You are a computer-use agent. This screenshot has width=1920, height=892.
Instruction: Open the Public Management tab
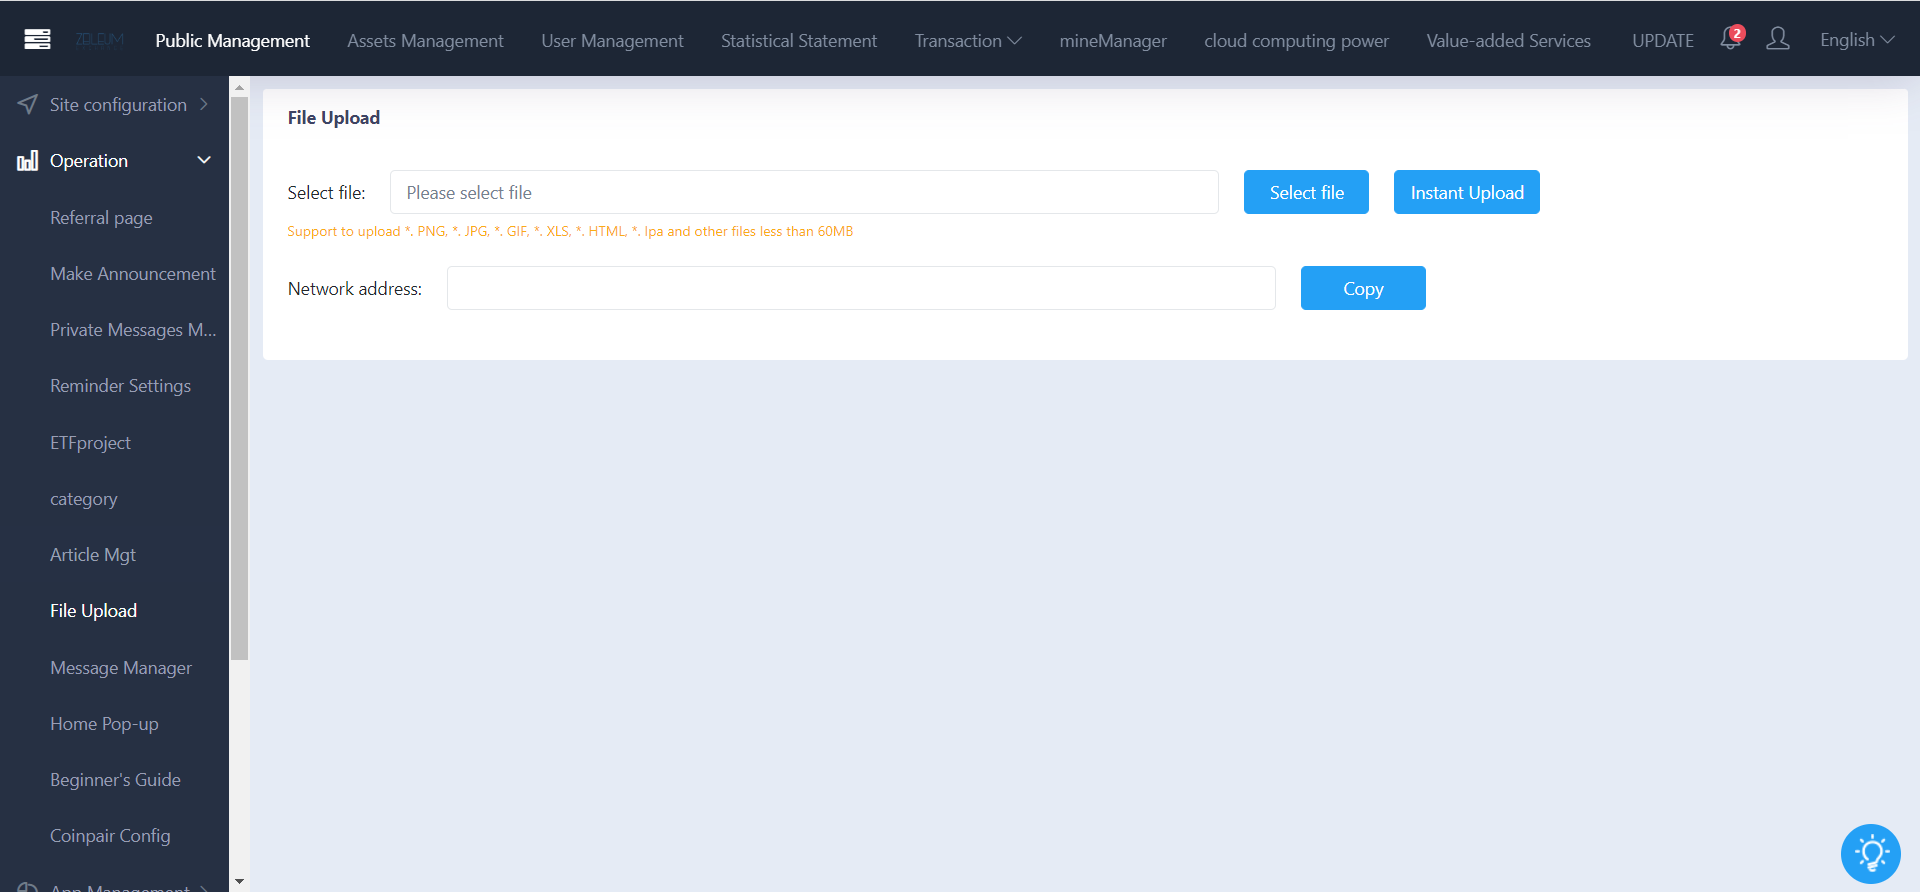coord(232,41)
